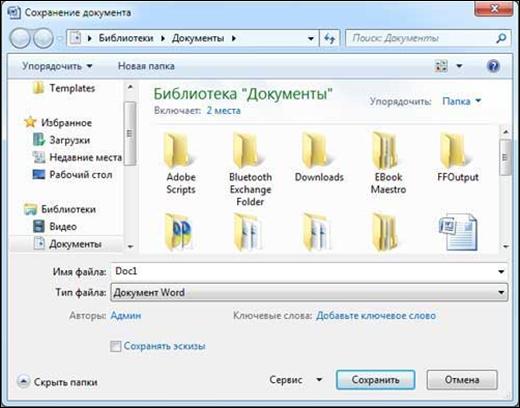Click the Сохранить button
This screenshot has height=408, width=520.
click(375, 380)
